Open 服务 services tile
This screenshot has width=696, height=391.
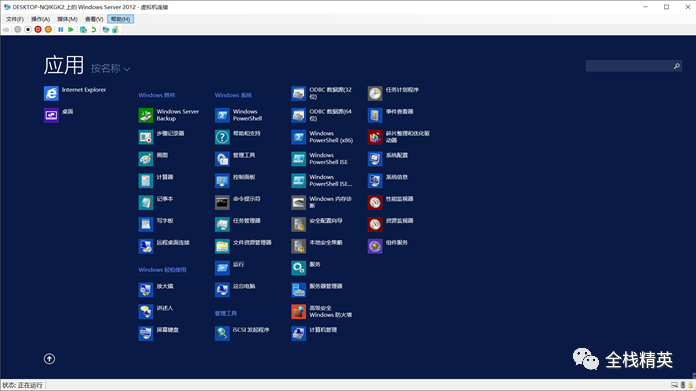306,267
